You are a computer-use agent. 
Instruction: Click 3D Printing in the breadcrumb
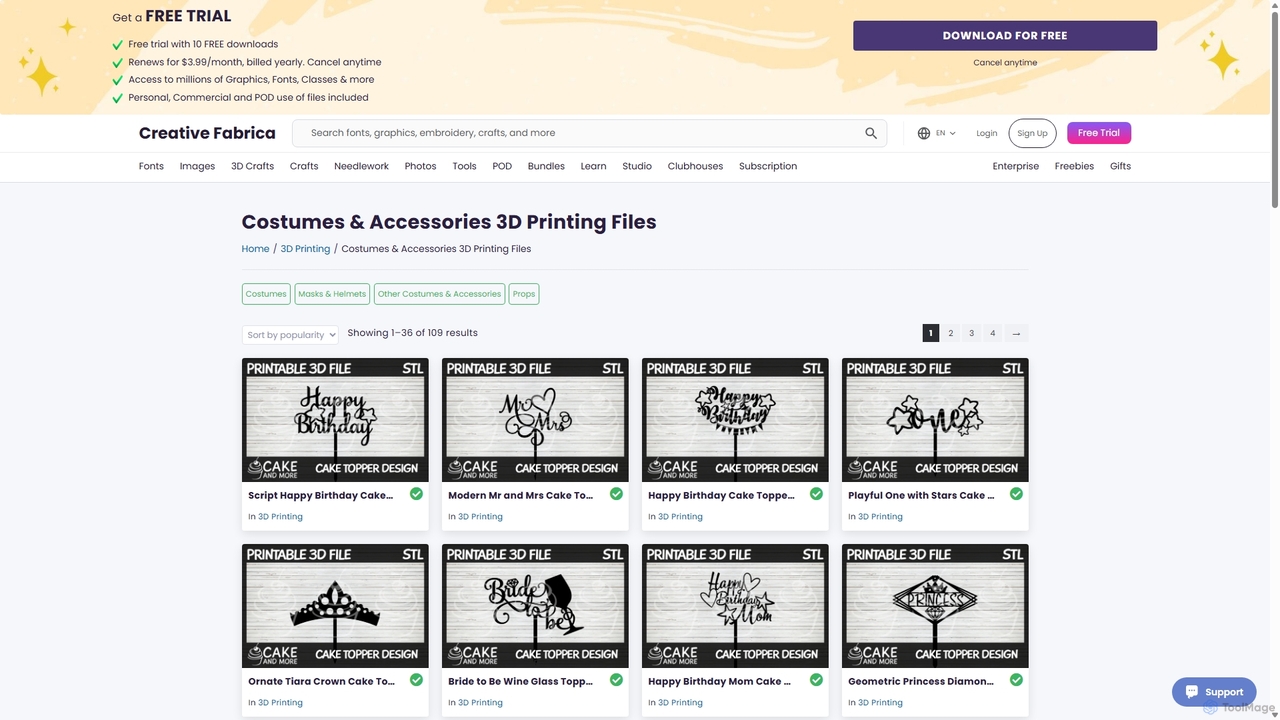[x=305, y=249]
